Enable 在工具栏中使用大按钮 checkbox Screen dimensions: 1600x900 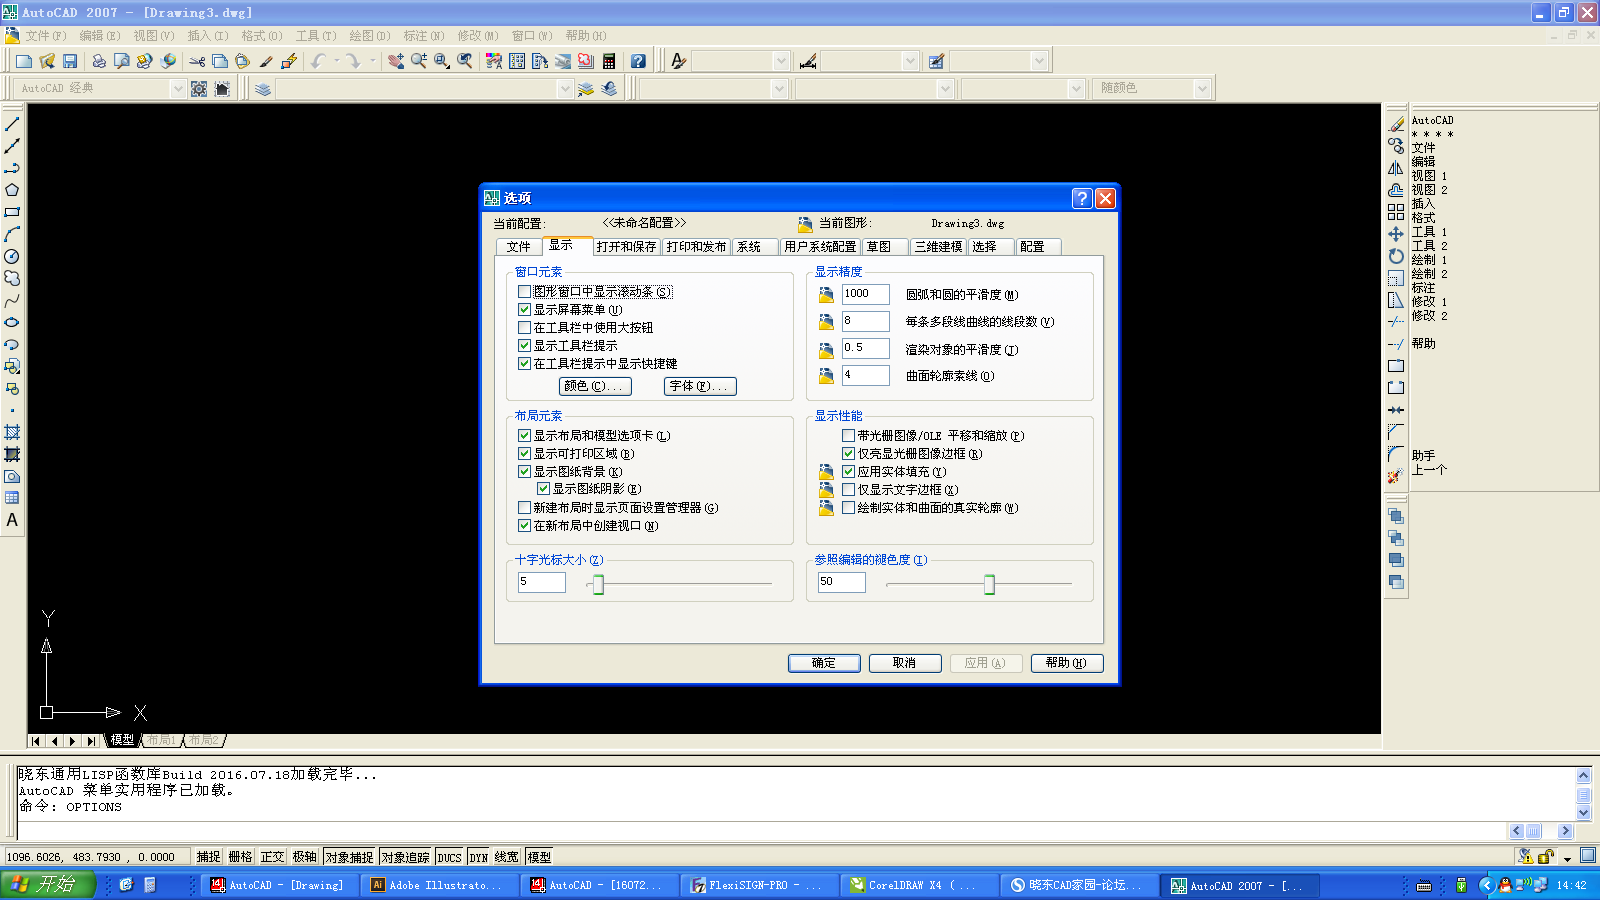pos(524,328)
